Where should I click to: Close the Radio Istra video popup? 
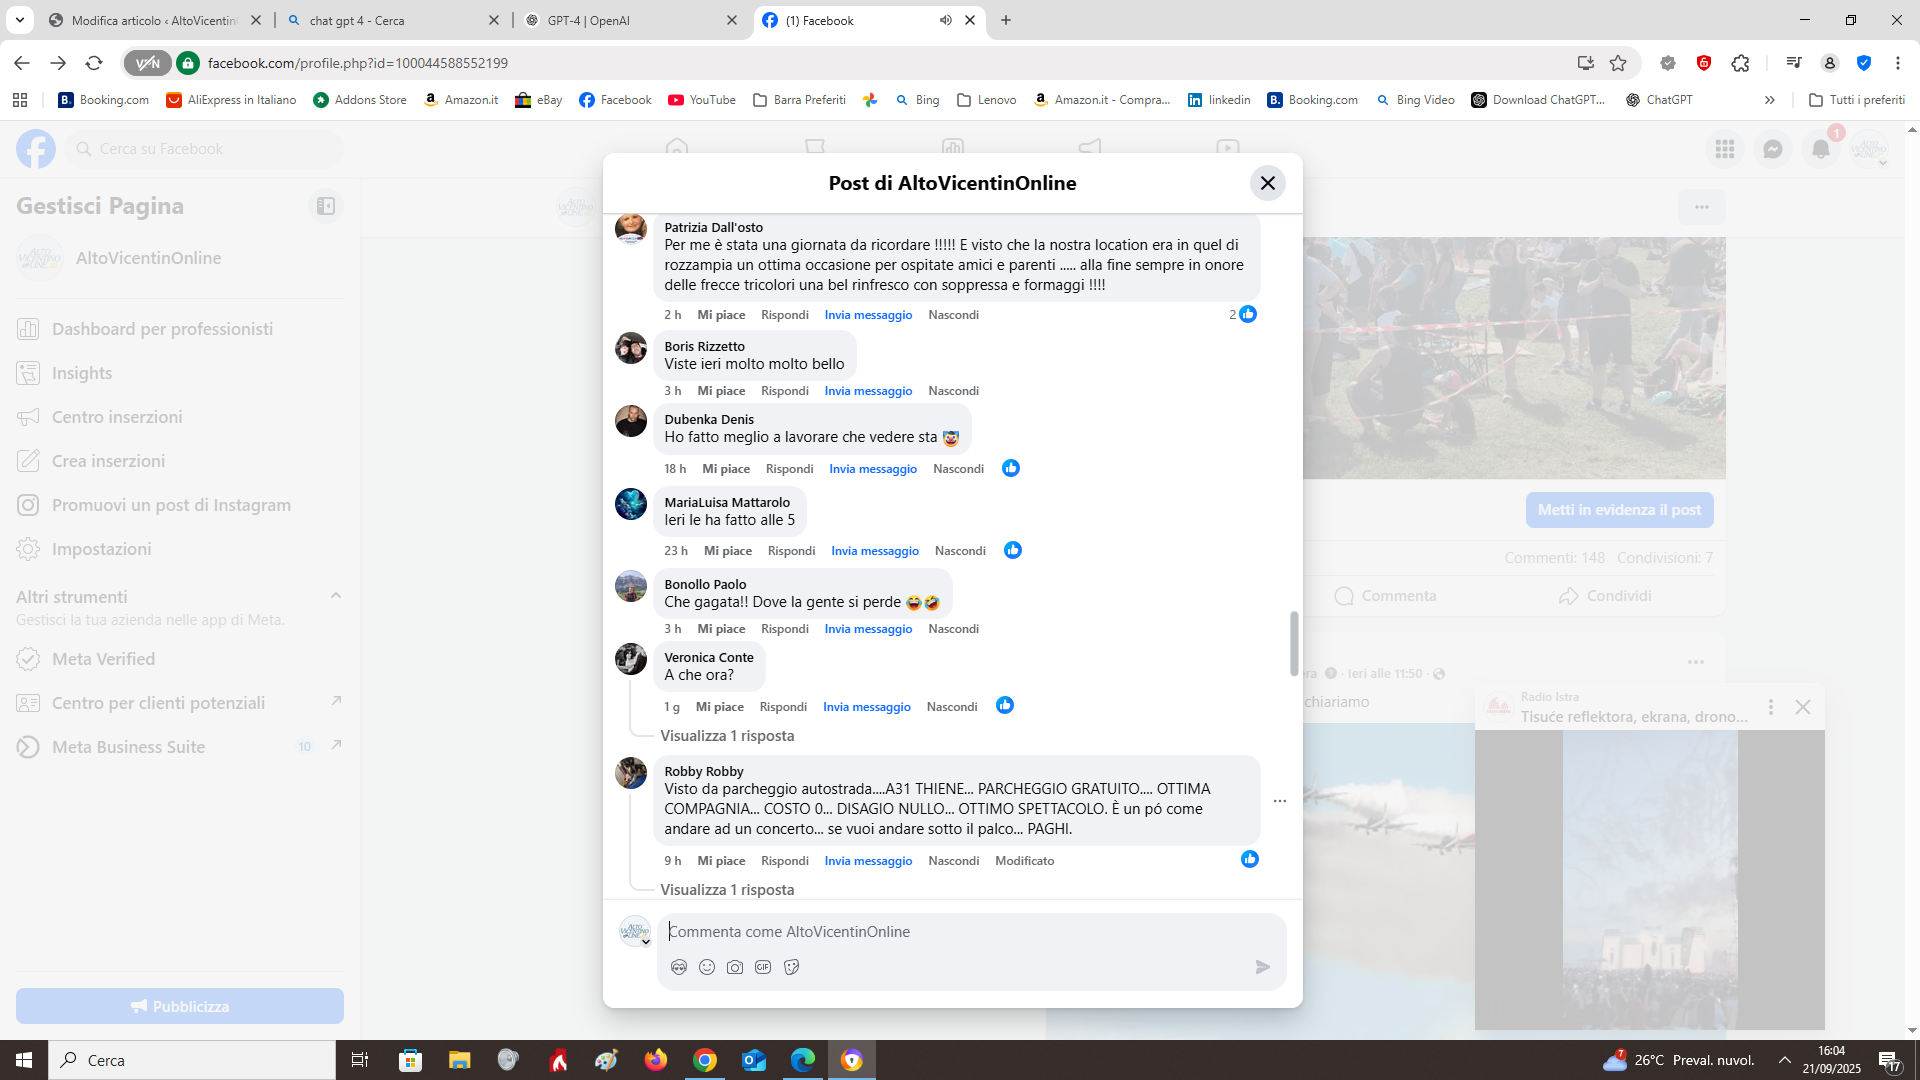click(x=1803, y=707)
